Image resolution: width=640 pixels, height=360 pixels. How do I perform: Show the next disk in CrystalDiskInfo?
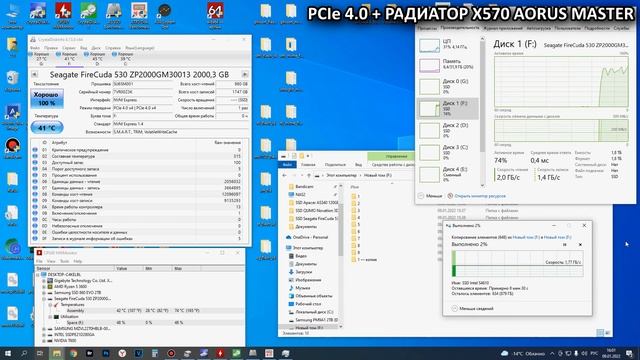pos(244,74)
